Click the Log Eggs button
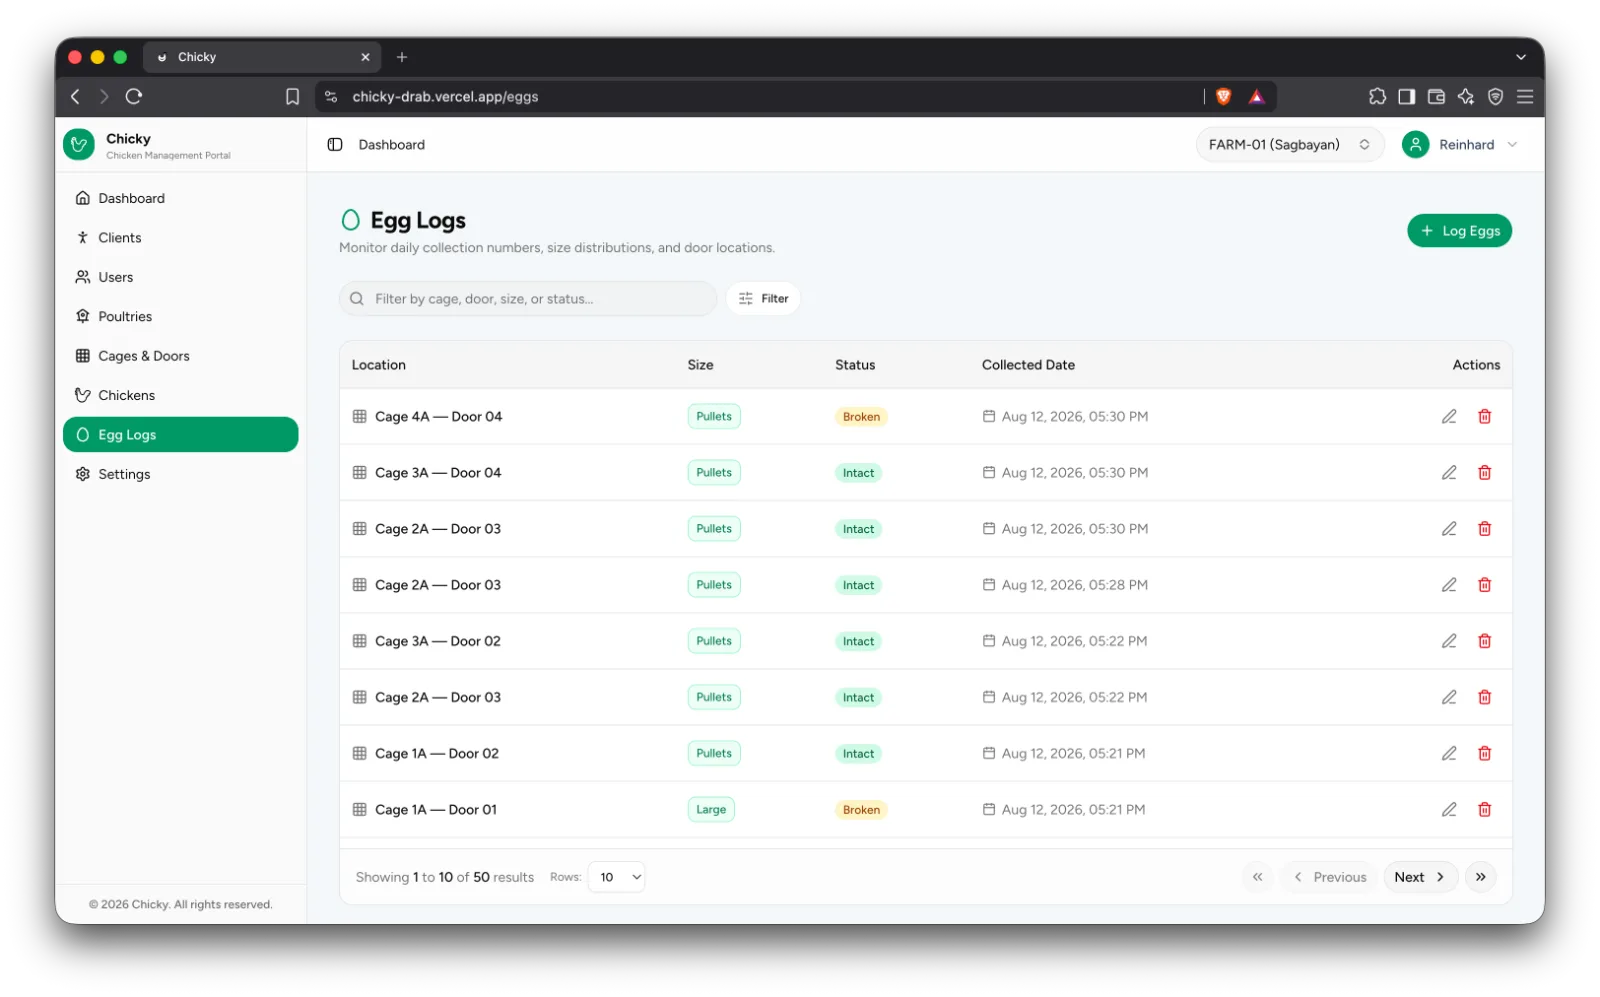 click(x=1459, y=231)
